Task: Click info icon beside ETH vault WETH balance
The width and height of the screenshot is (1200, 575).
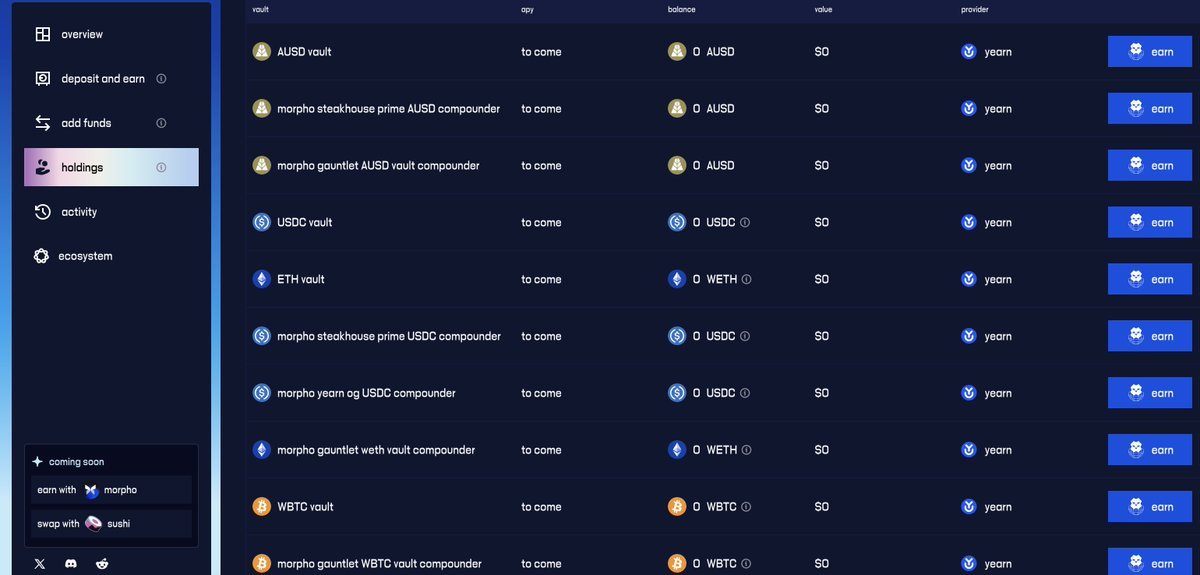Action: (x=747, y=280)
